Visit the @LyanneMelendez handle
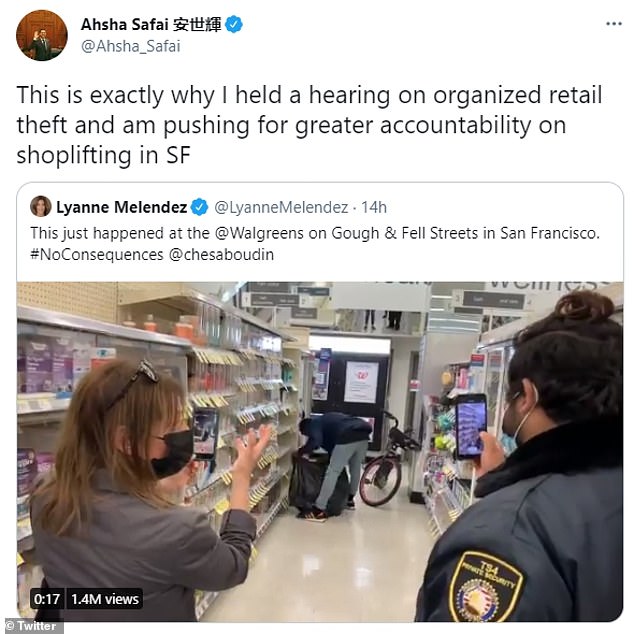Viewport: 634px width, 634px height. pyautogui.click(x=281, y=207)
